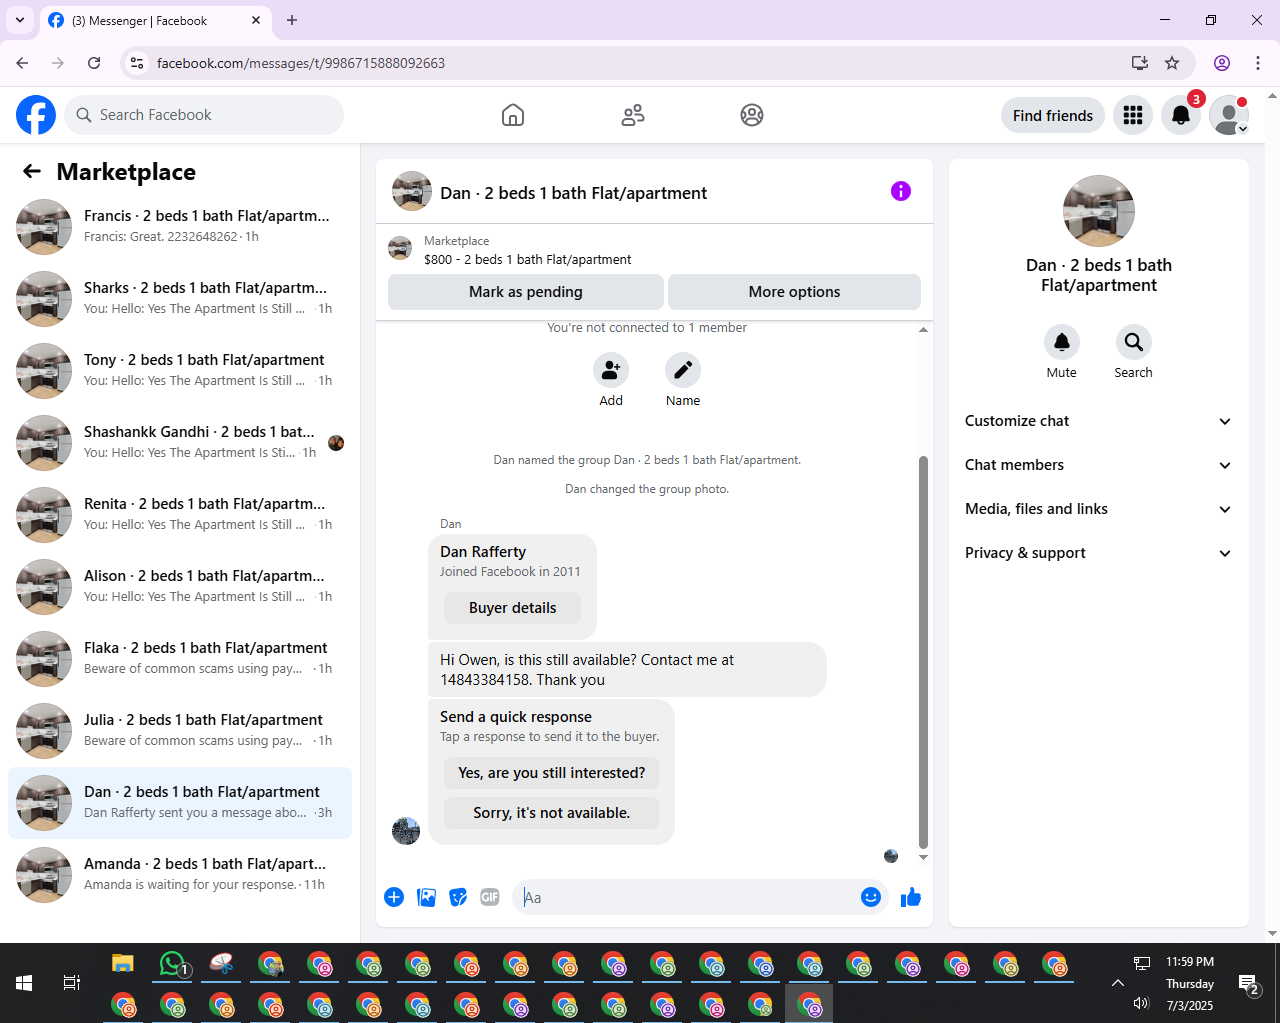Open the account profile avatar menu
The height and width of the screenshot is (1023, 1280).
1229,115
